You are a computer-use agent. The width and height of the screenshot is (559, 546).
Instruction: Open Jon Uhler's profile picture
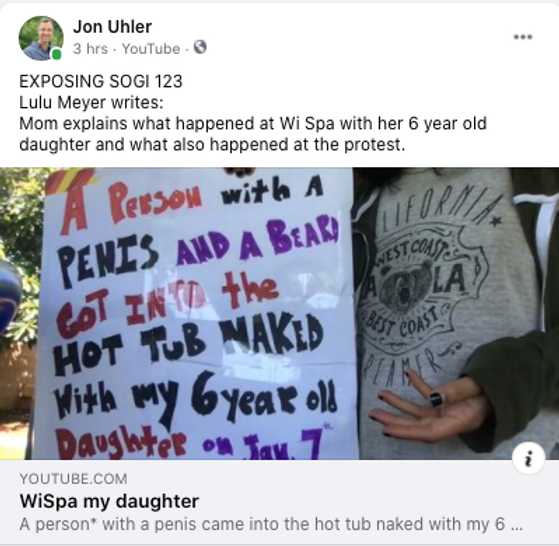pos(41,38)
